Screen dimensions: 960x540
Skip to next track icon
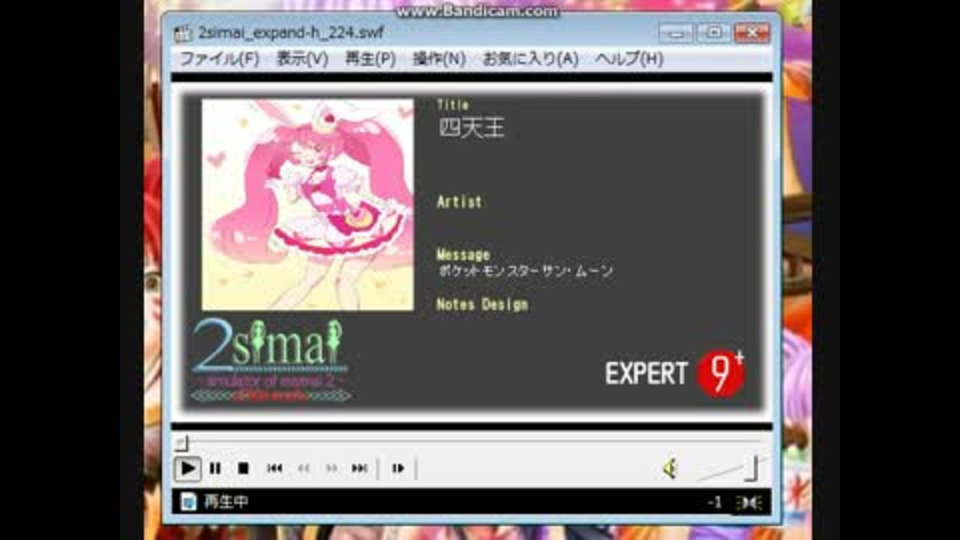(x=359, y=468)
